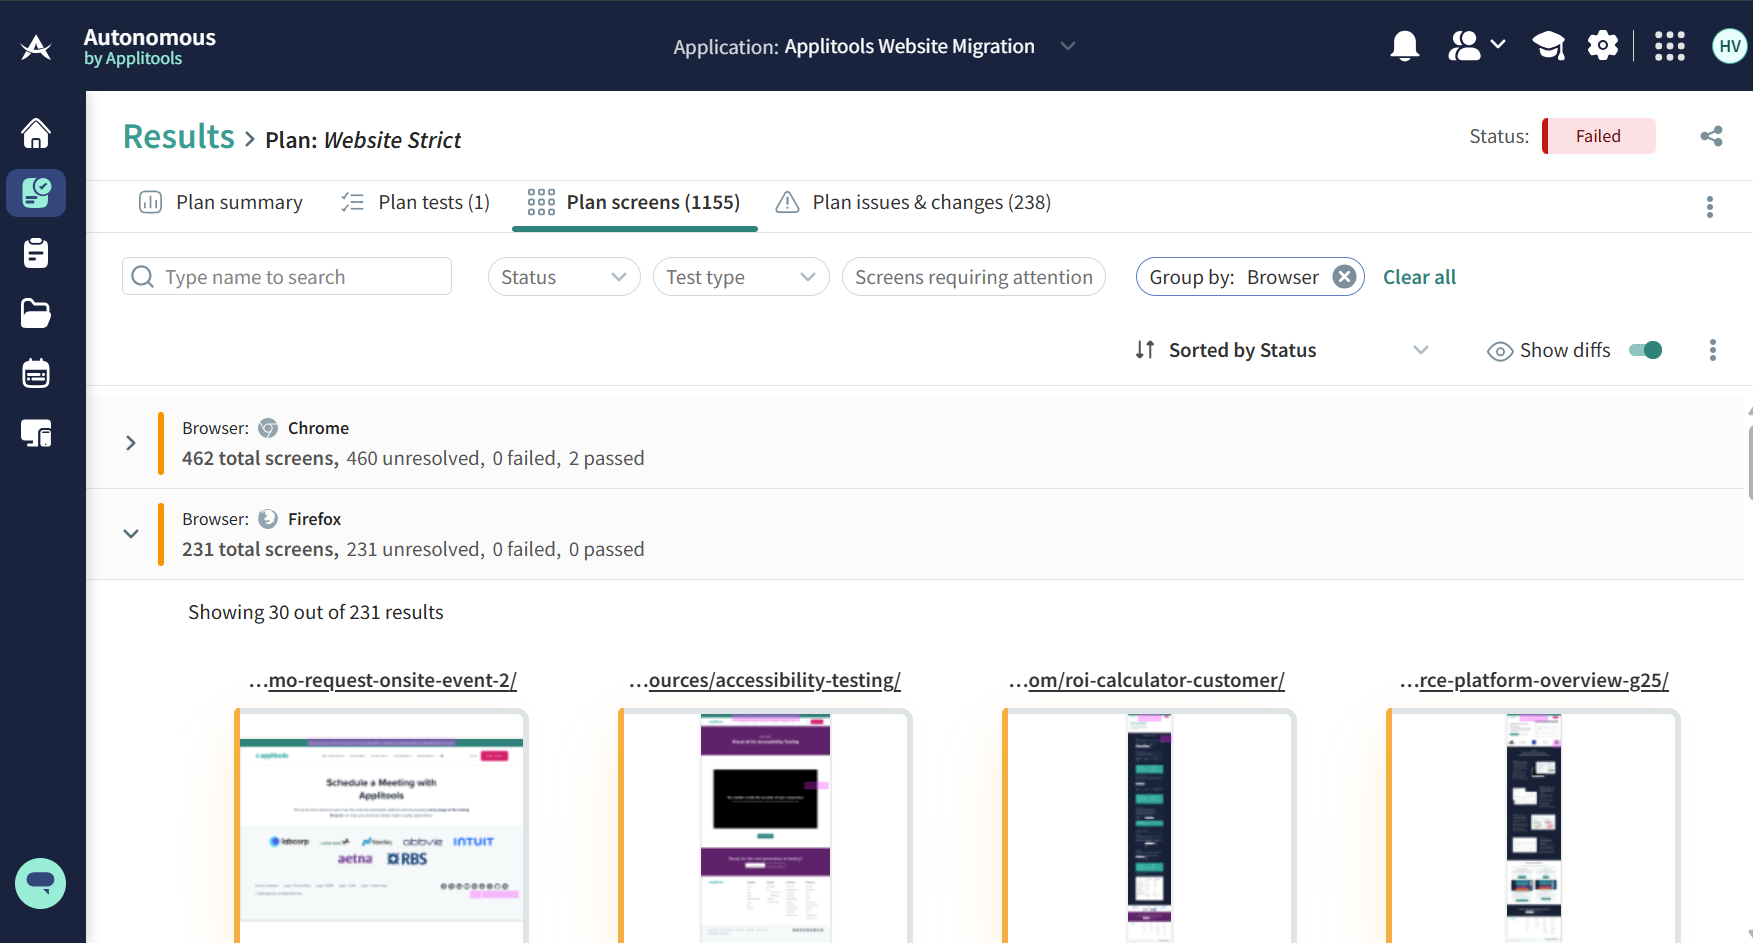Click the Showing 30 out of 231 results text
The height and width of the screenshot is (943, 1753).
point(316,612)
